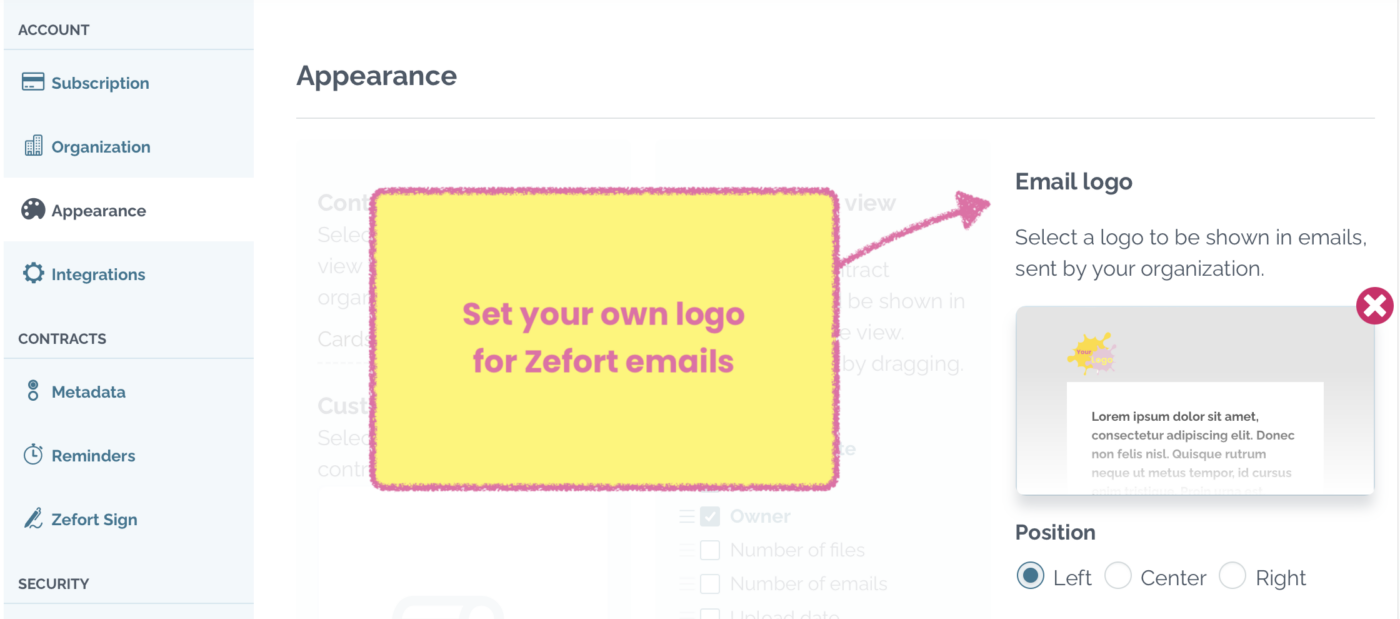Select the Appearance palette icon
1400x619 pixels.
pos(31,210)
